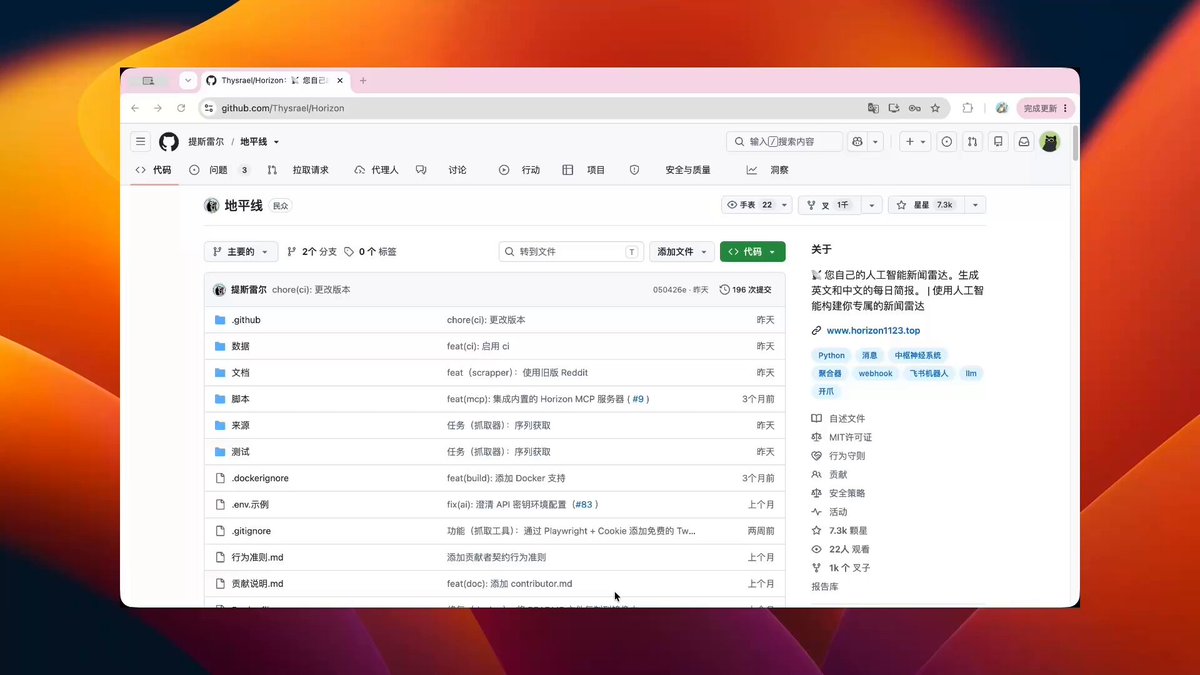Screen dimensions: 1200x675
Task: Switch to the 代理人 tab
Action: coord(377,170)
